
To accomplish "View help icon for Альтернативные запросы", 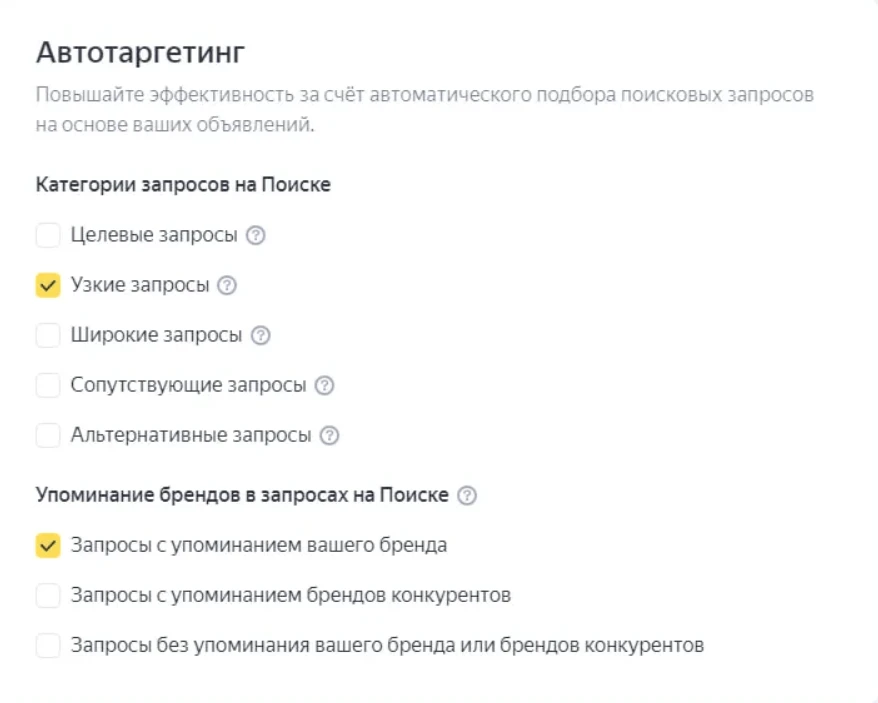I will pos(329,435).
